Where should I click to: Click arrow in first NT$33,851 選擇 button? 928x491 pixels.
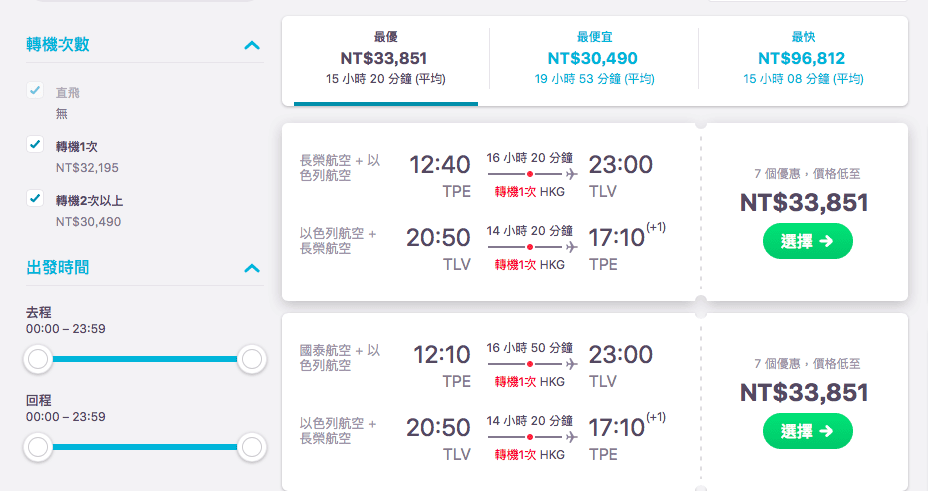point(826,241)
